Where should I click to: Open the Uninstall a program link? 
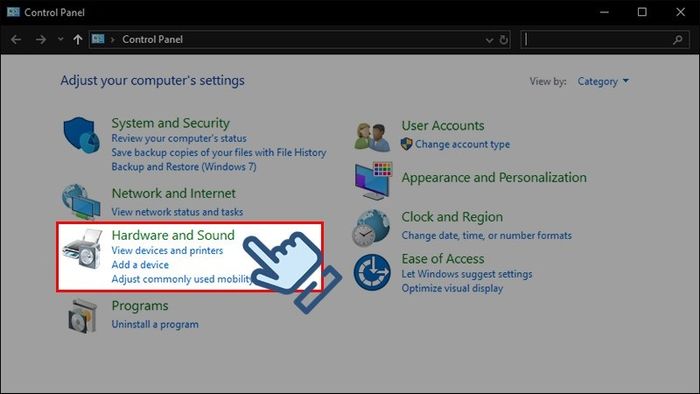click(155, 324)
